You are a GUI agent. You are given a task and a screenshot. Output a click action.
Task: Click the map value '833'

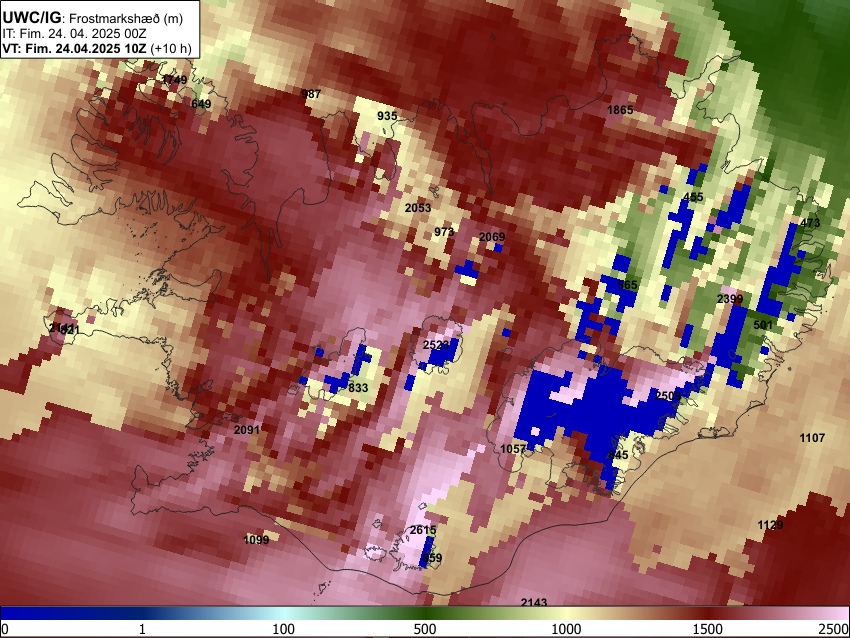(358, 388)
